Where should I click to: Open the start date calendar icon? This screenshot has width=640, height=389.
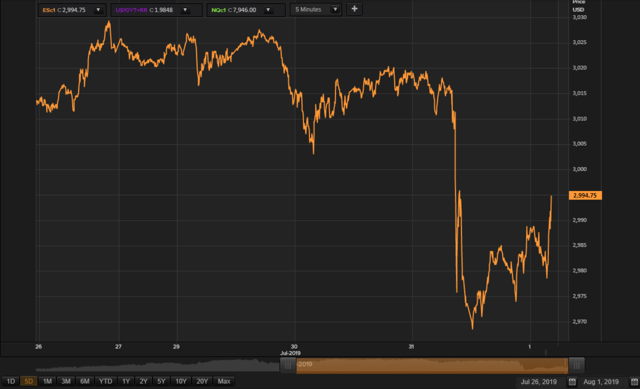tap(572, 382)
